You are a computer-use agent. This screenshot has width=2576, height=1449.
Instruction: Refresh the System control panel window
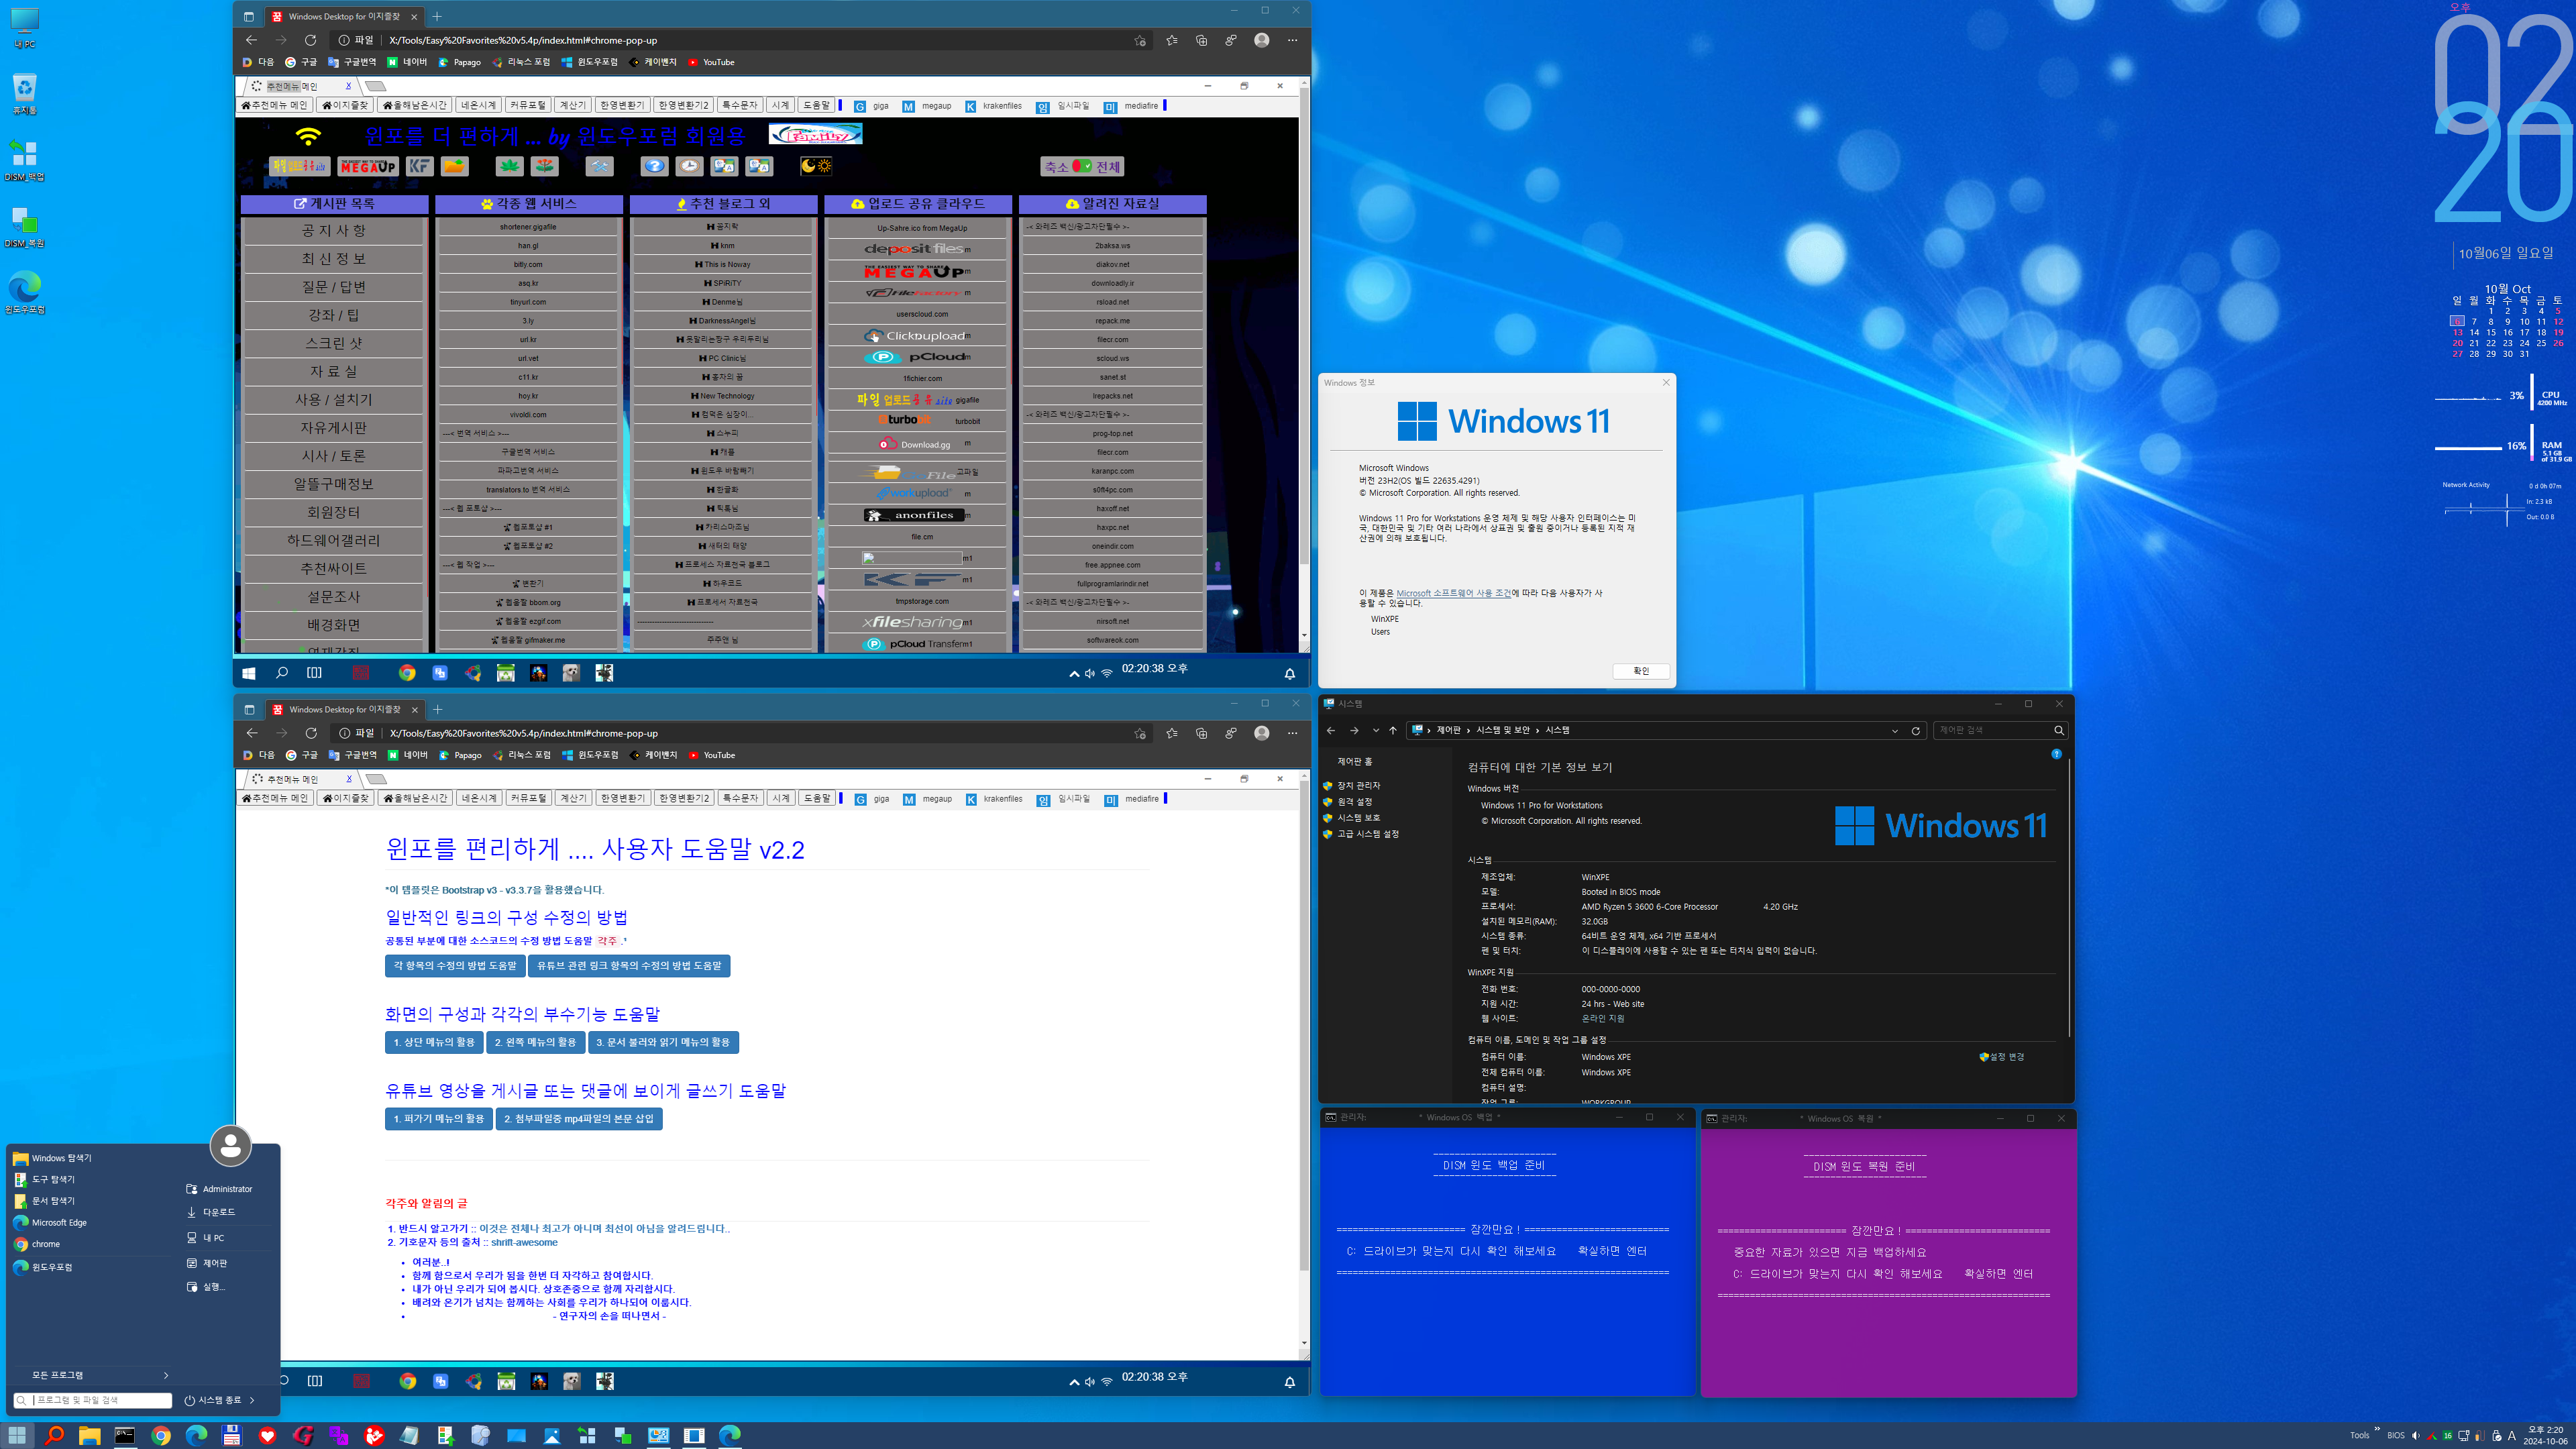click(x=1916, y=730)
